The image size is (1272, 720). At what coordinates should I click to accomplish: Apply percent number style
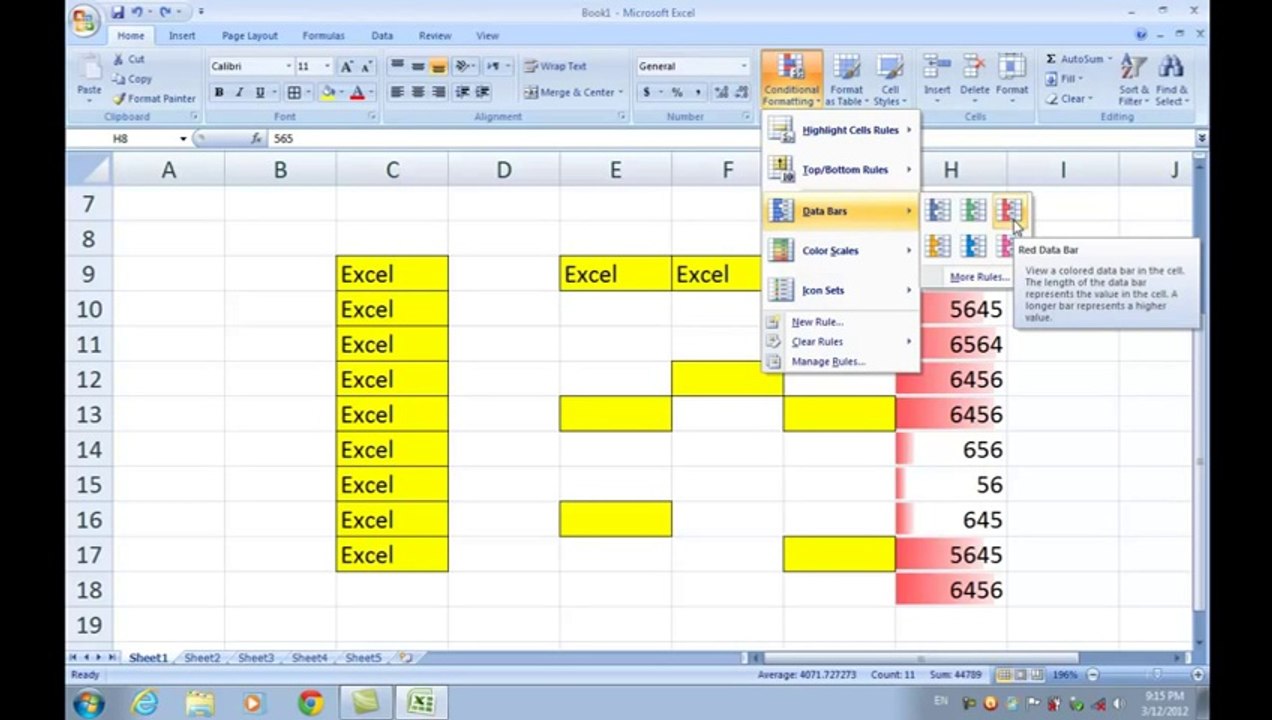pyautogui.click(x=677, y=92)
